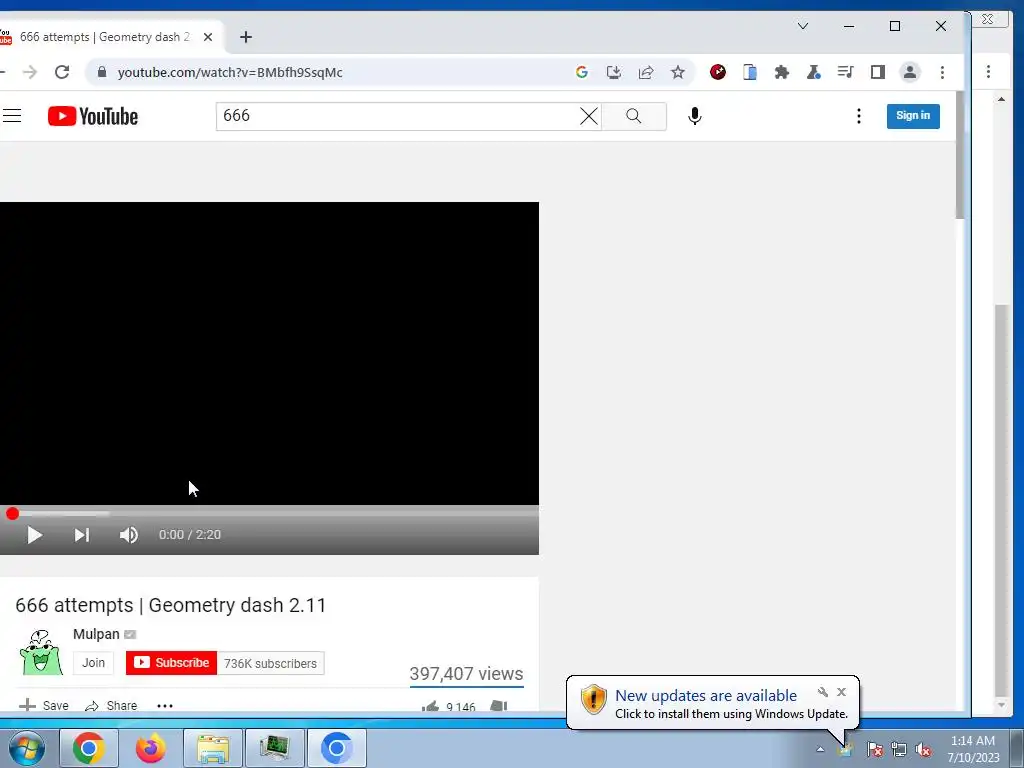The height and width of the screenshot is (768, 1024).
Task: Open File Explorer from the taskbar
Action: [x=213, y=748]
